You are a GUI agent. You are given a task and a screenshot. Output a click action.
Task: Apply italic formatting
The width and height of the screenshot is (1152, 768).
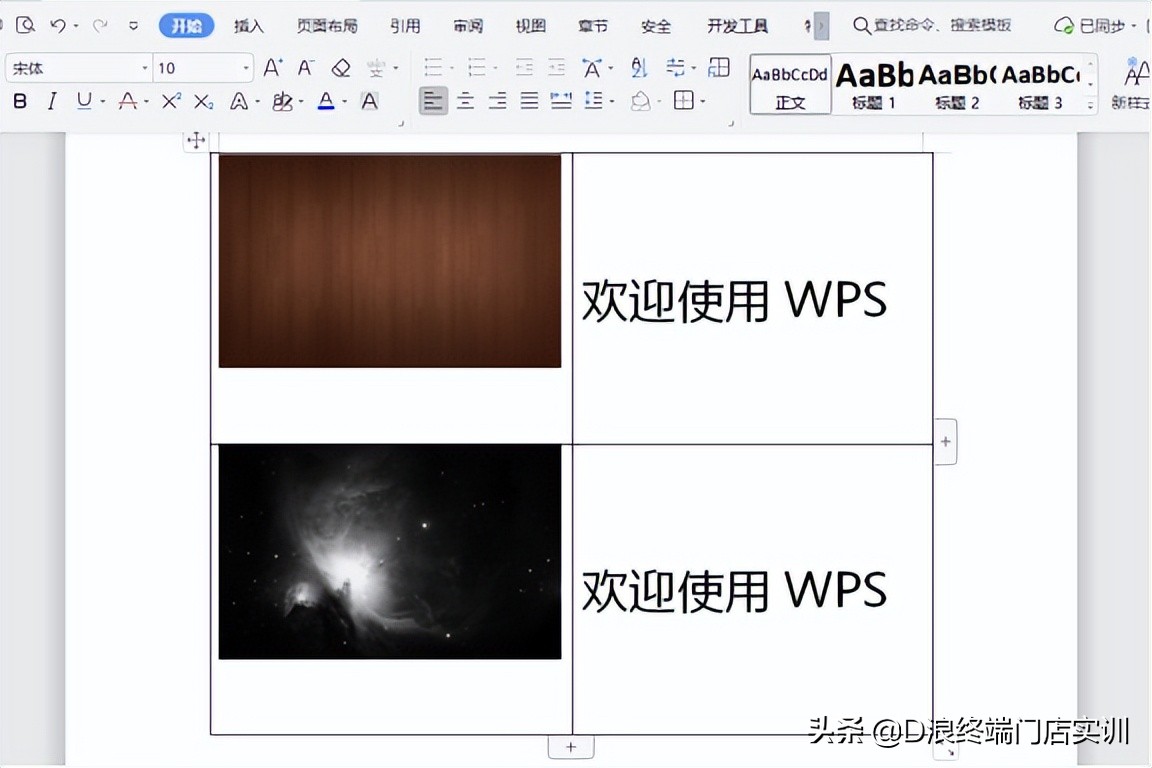[52, 101]
